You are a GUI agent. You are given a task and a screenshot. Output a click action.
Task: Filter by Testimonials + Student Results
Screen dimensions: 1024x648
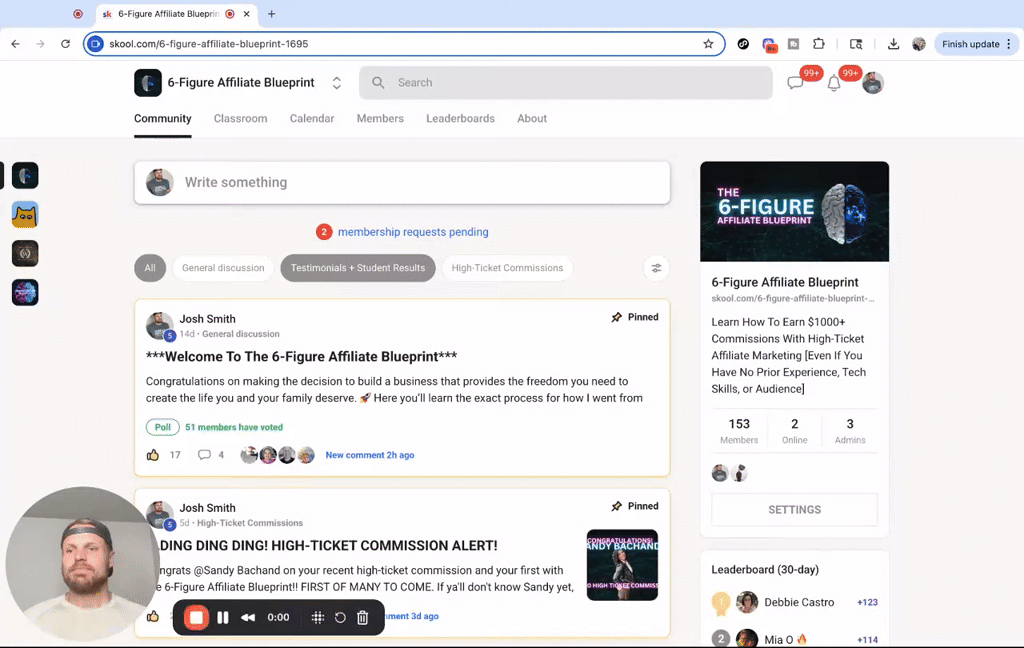(x=358, y=268)
